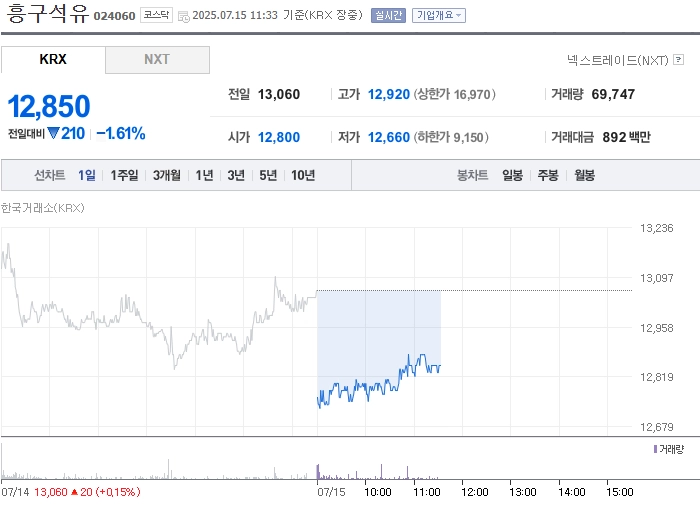
Task: Click the 흥구석유 stock name heading
Action: (48, 13)
